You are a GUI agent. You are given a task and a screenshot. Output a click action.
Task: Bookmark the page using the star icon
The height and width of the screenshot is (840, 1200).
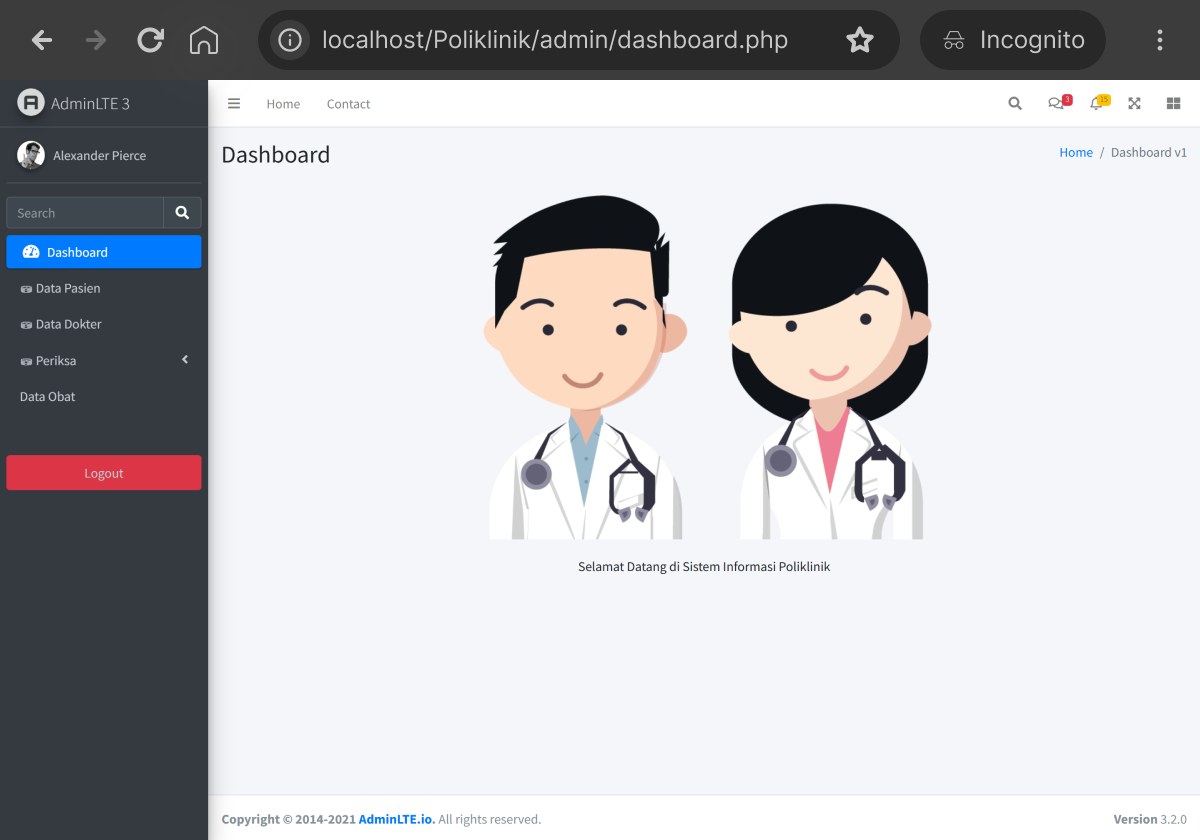[x=860, y=40]
